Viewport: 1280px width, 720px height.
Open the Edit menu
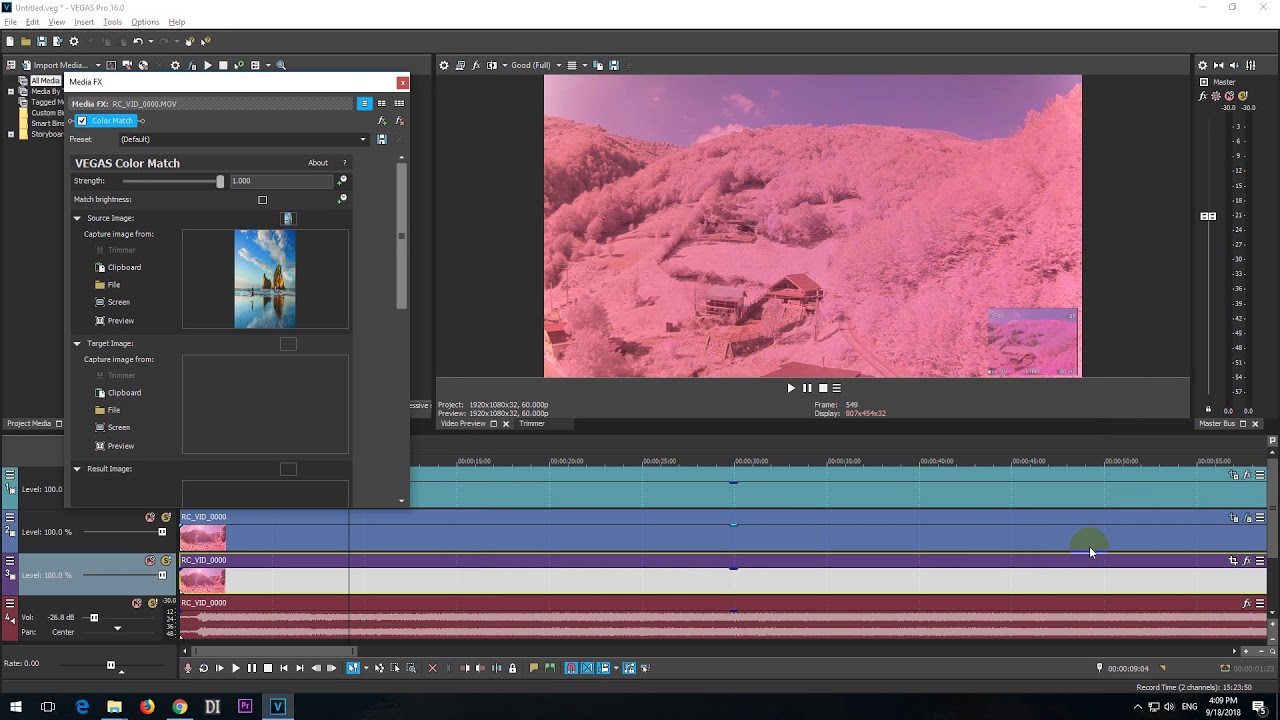(x=33, y=22)
